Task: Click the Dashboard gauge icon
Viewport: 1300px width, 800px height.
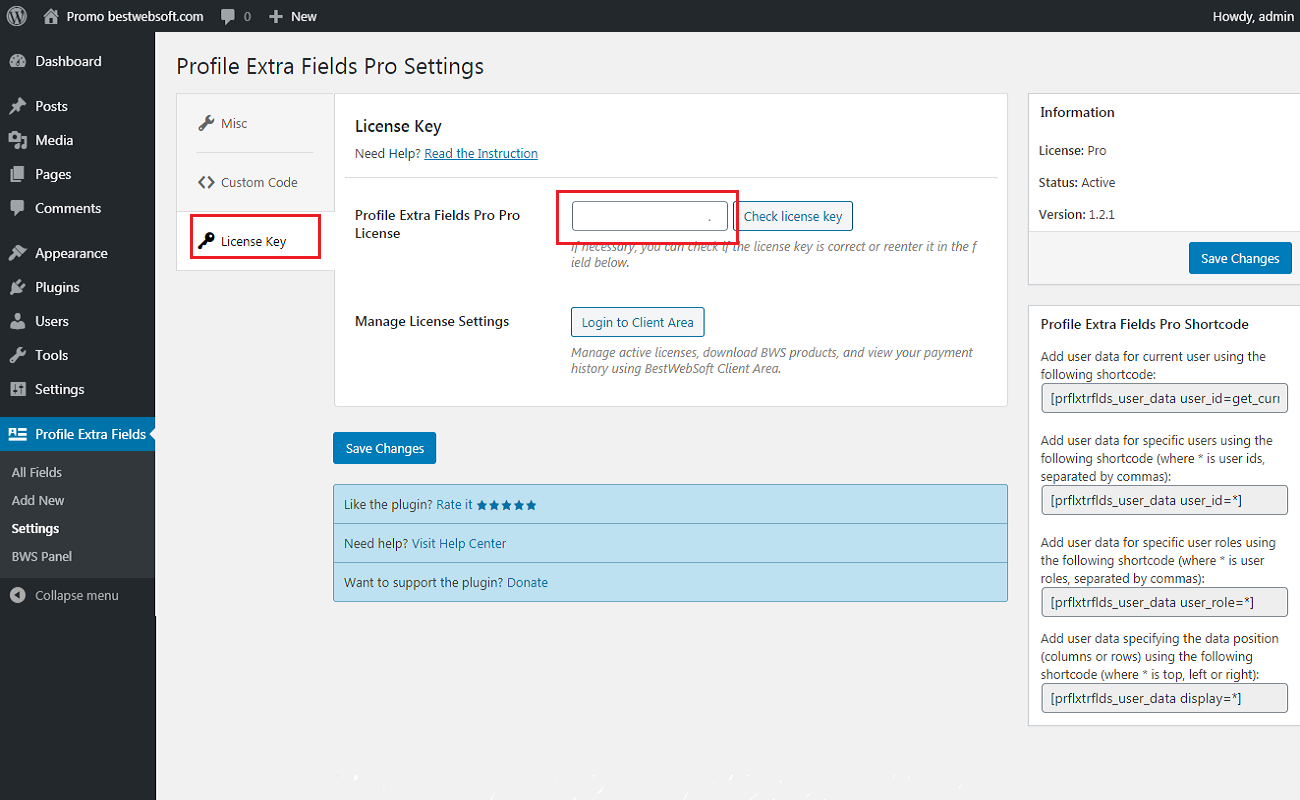Action: pyautogui.click(x=18, y=61)
